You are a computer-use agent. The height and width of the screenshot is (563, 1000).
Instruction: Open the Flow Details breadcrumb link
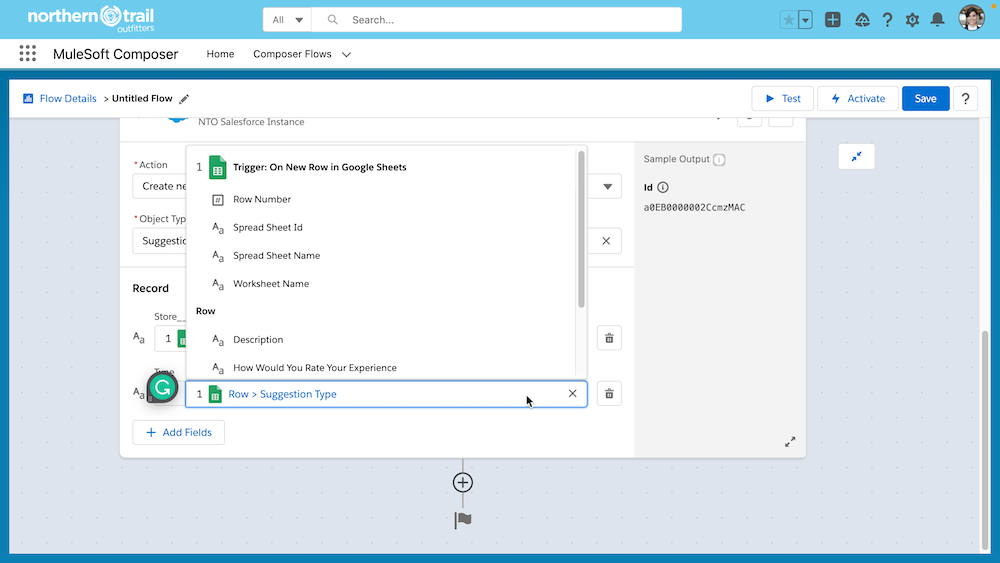(x=68, y=98)
